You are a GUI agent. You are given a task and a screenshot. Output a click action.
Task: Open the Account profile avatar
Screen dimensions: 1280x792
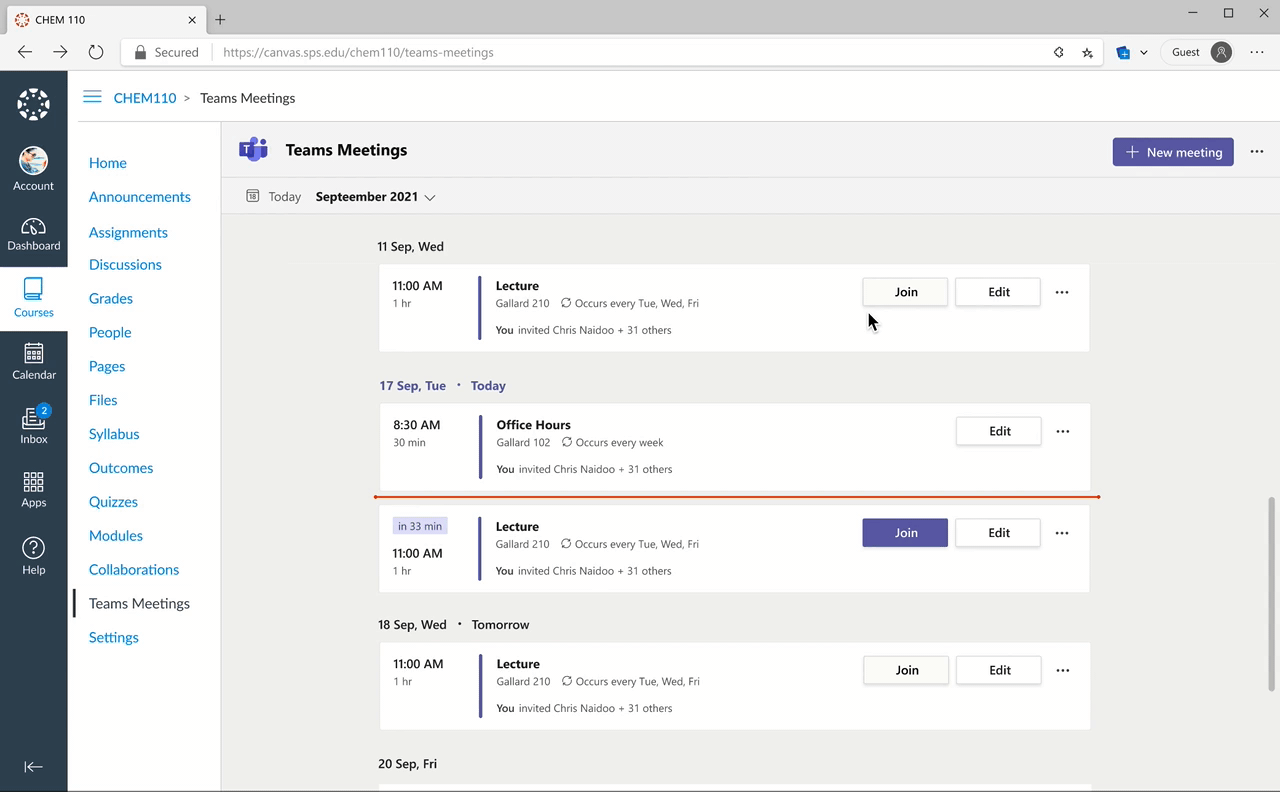pos(33,167)
